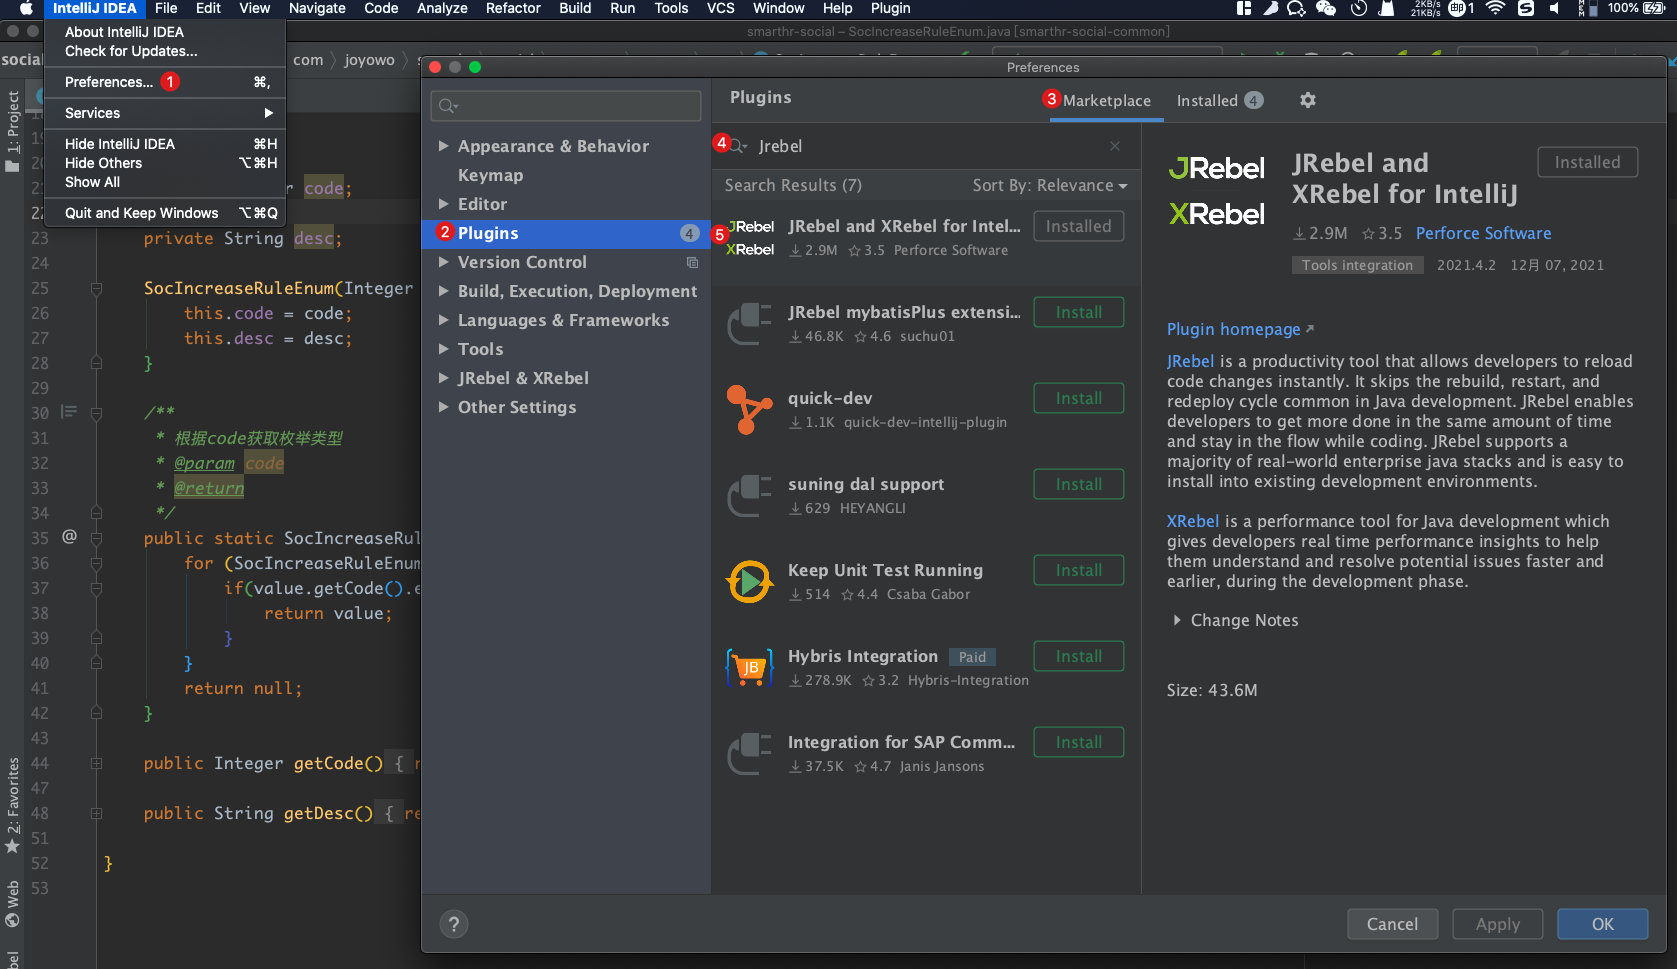
Task: Select the JRebel and XRebel plugin logo in results
Action: click(750, 238)
